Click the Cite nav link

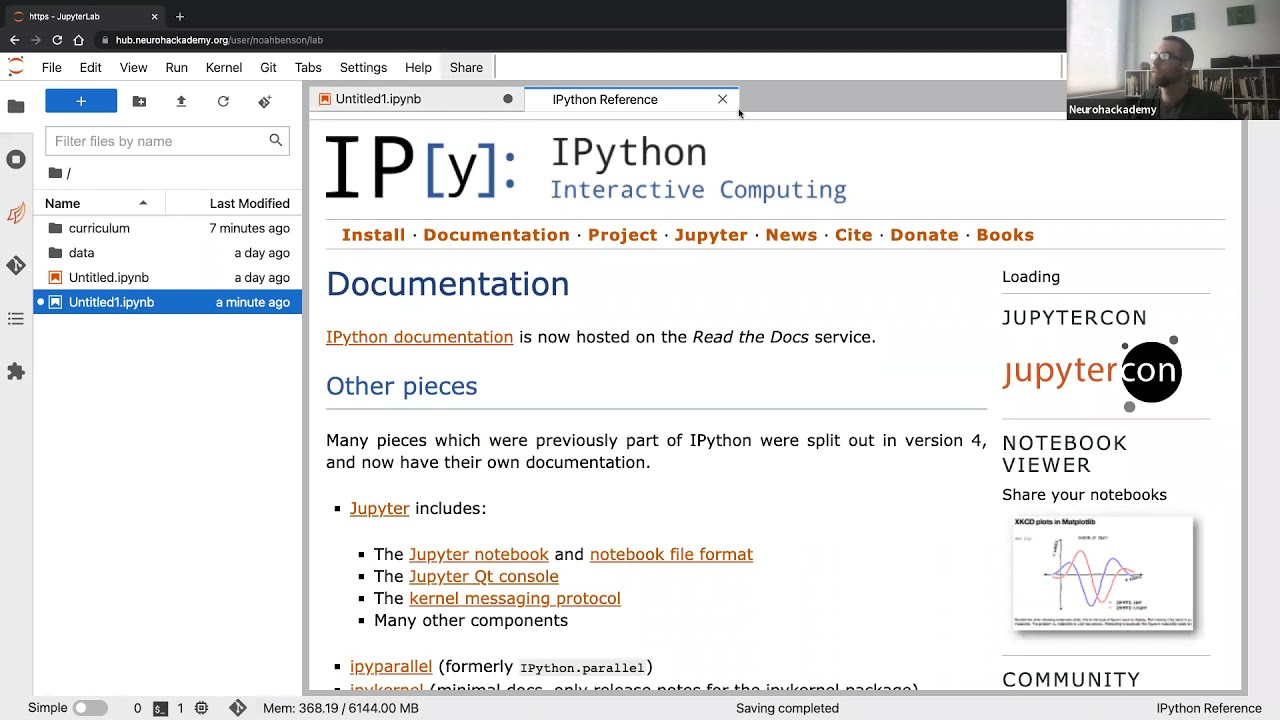(x=853, y=235)
